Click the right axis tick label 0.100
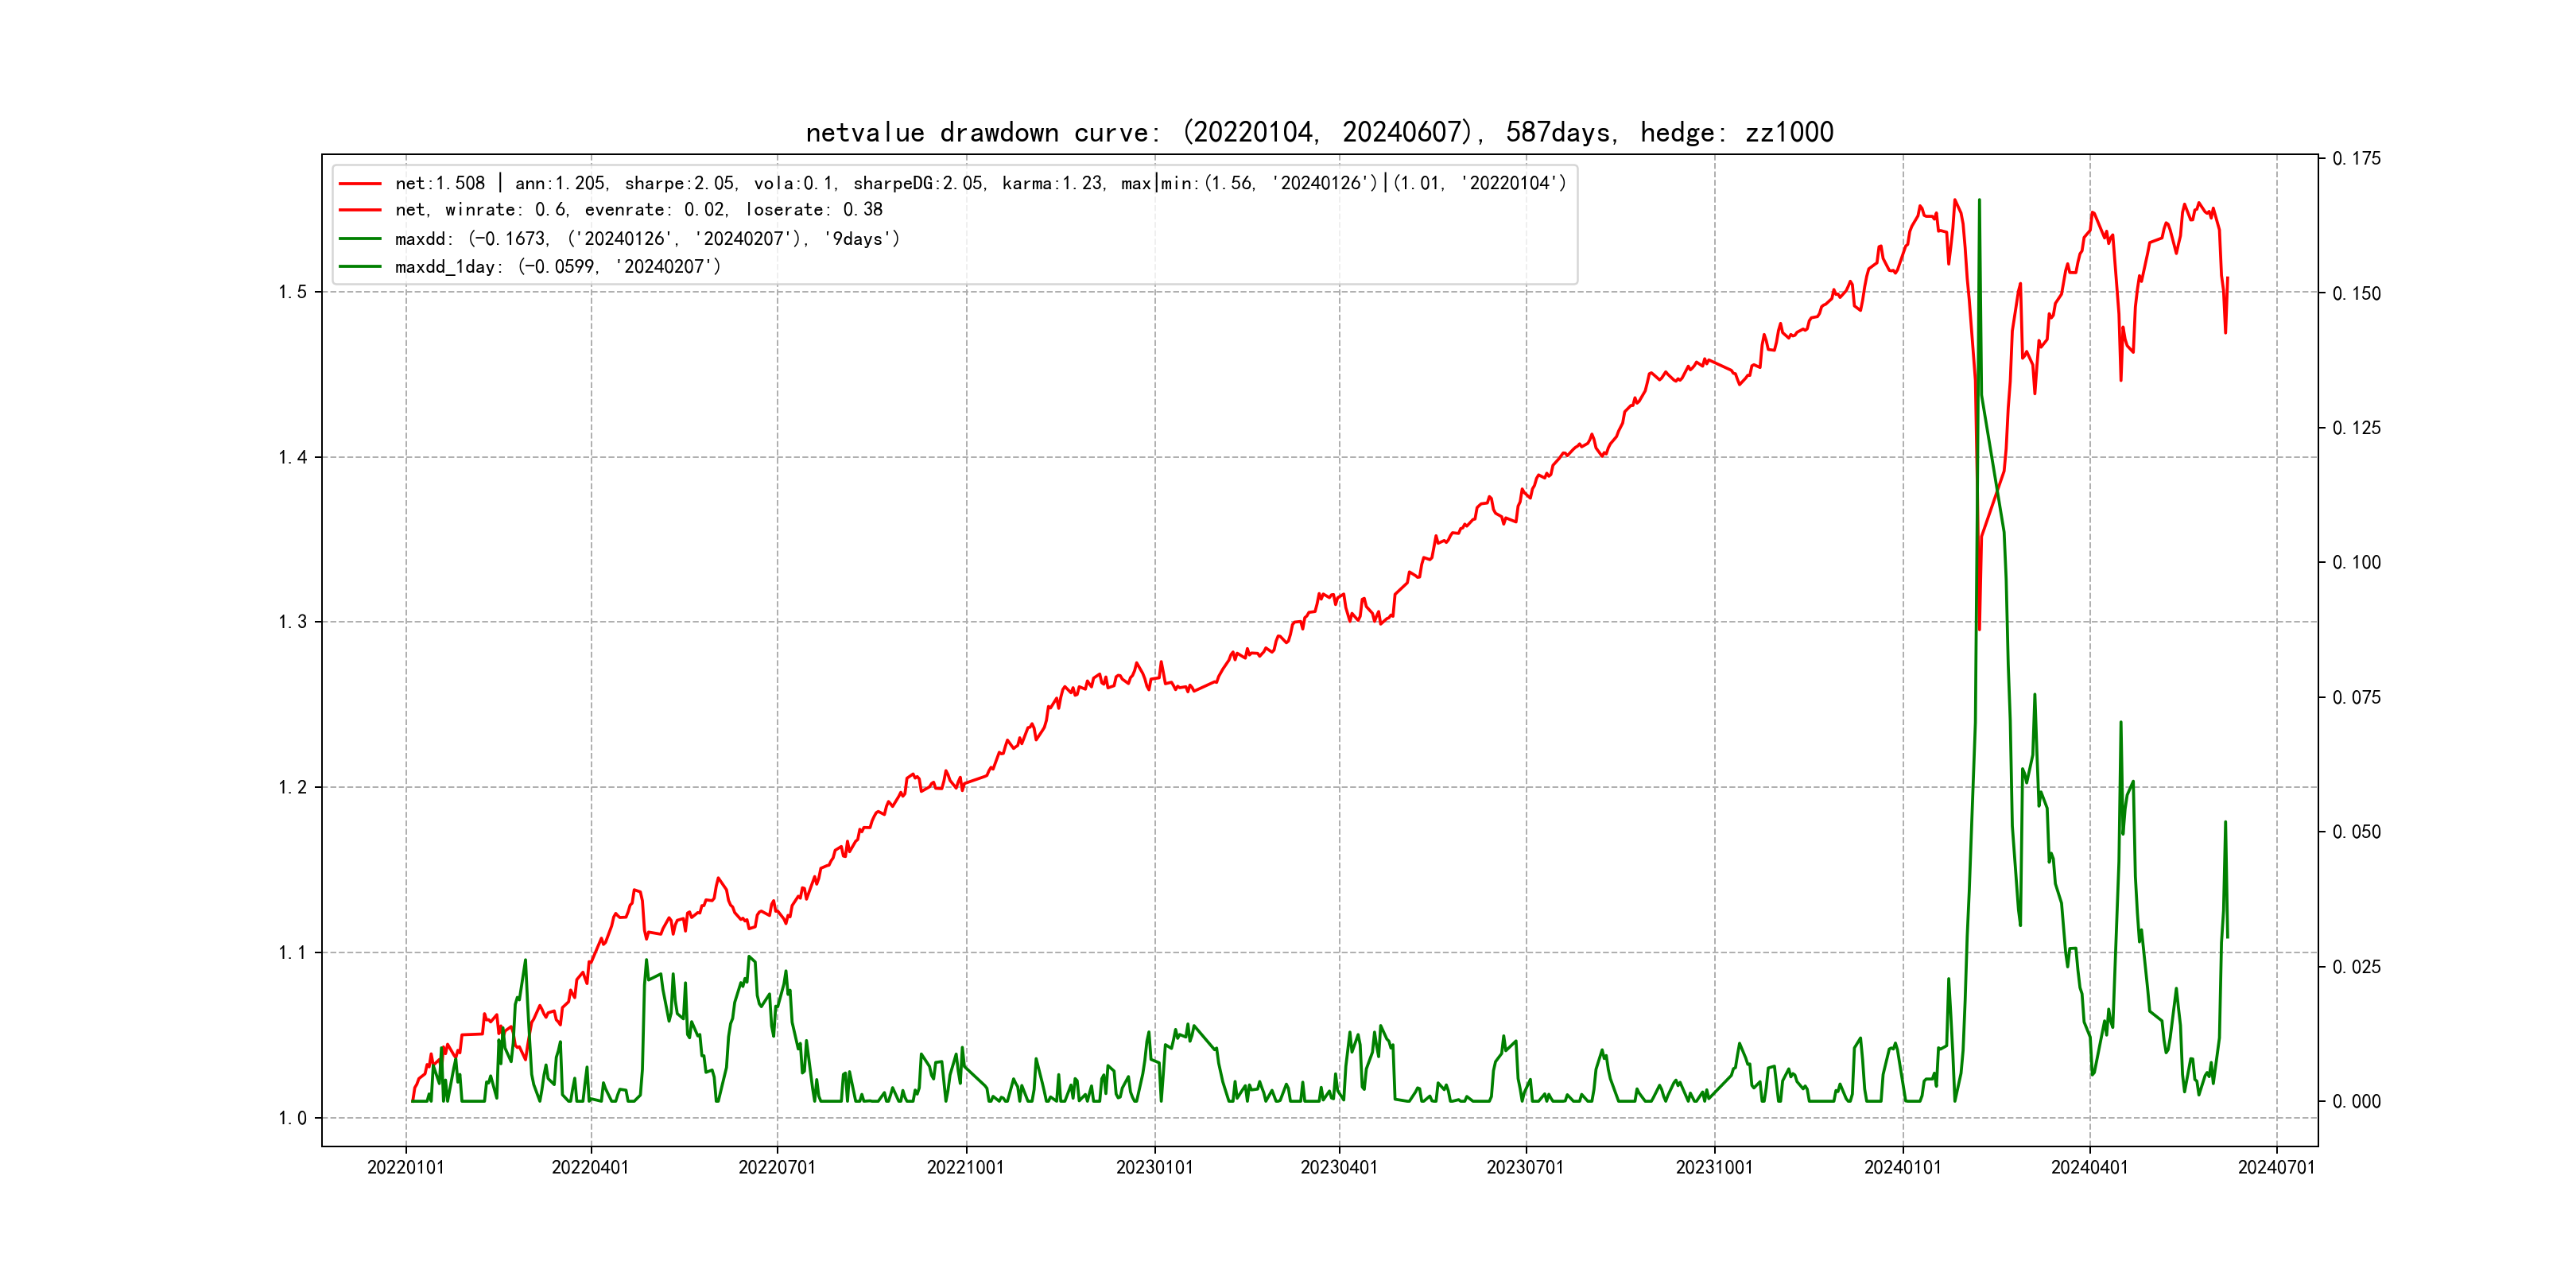 pos(2356,563)
